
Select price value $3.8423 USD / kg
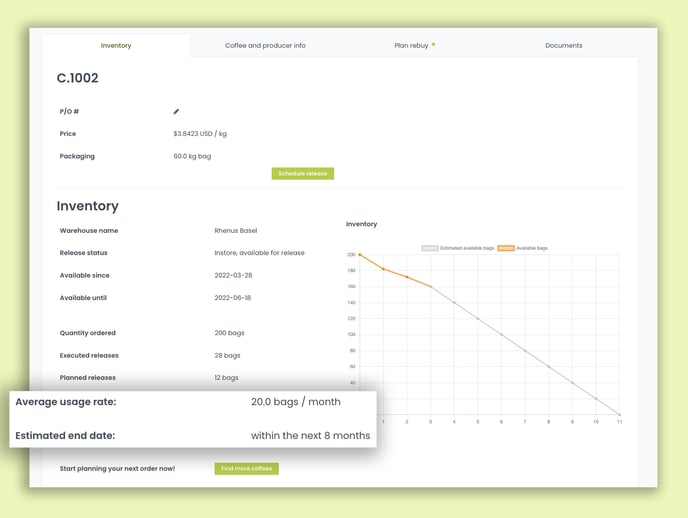click(200, 134)
